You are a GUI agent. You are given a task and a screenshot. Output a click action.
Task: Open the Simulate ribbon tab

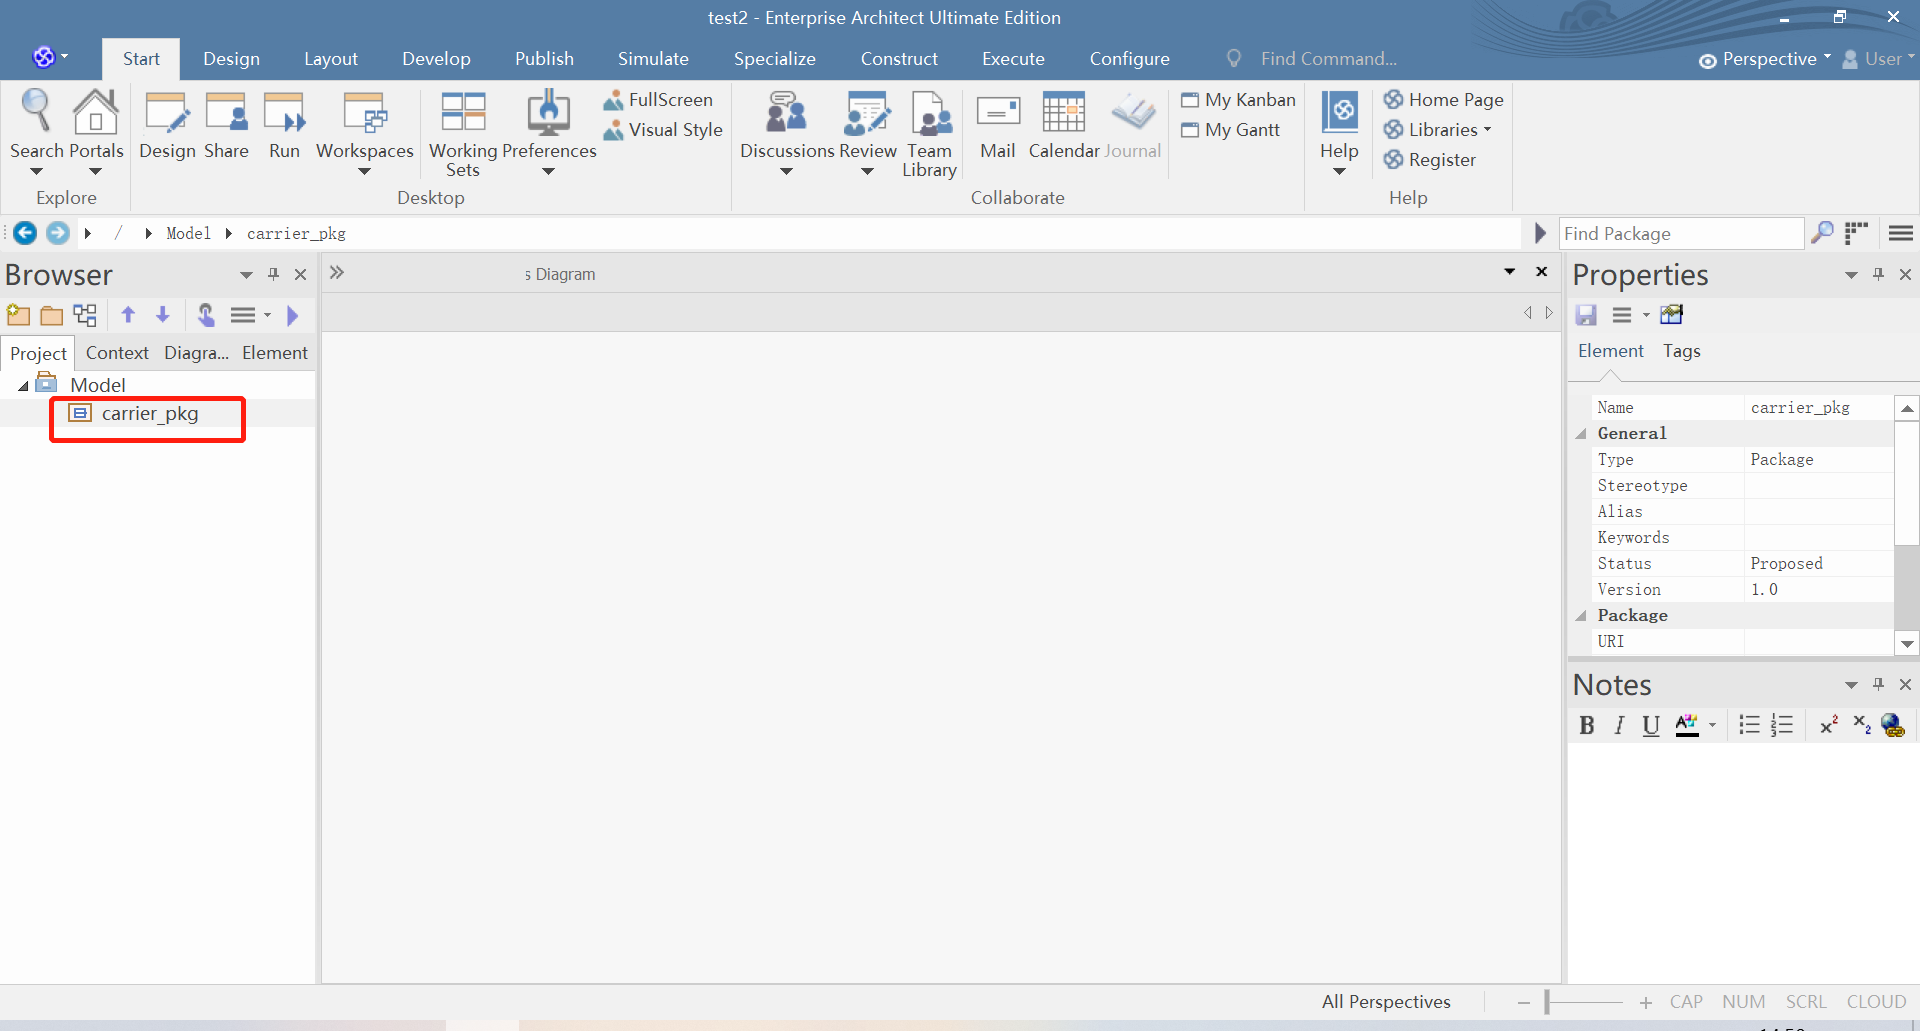point(653,59)
